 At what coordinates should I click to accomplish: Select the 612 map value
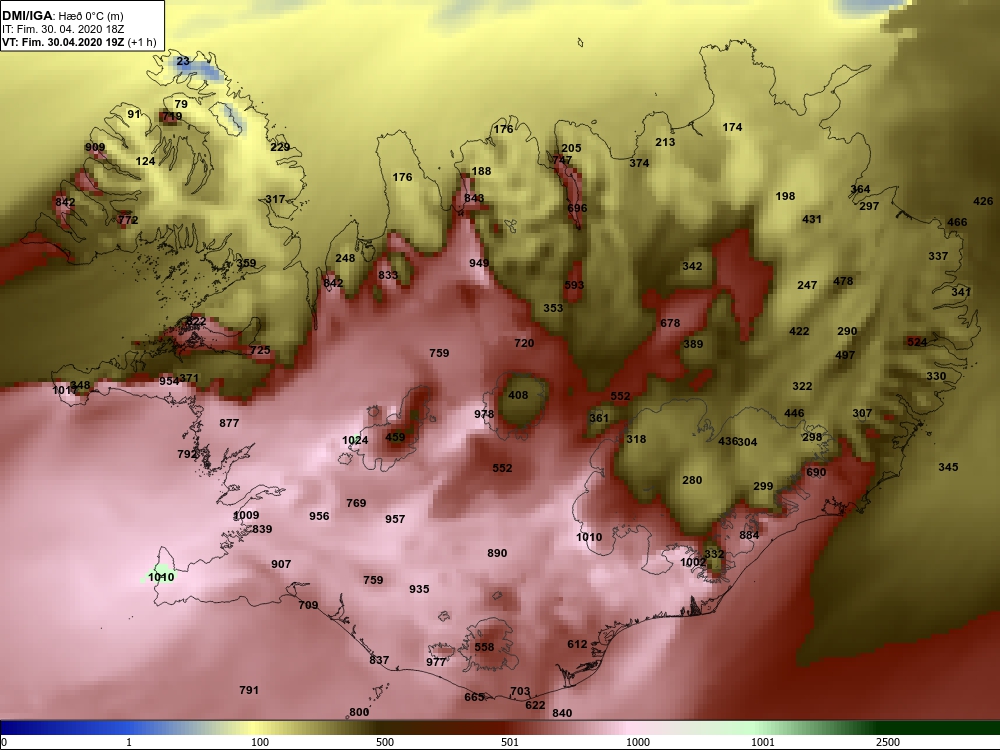(x=577, y=644)
